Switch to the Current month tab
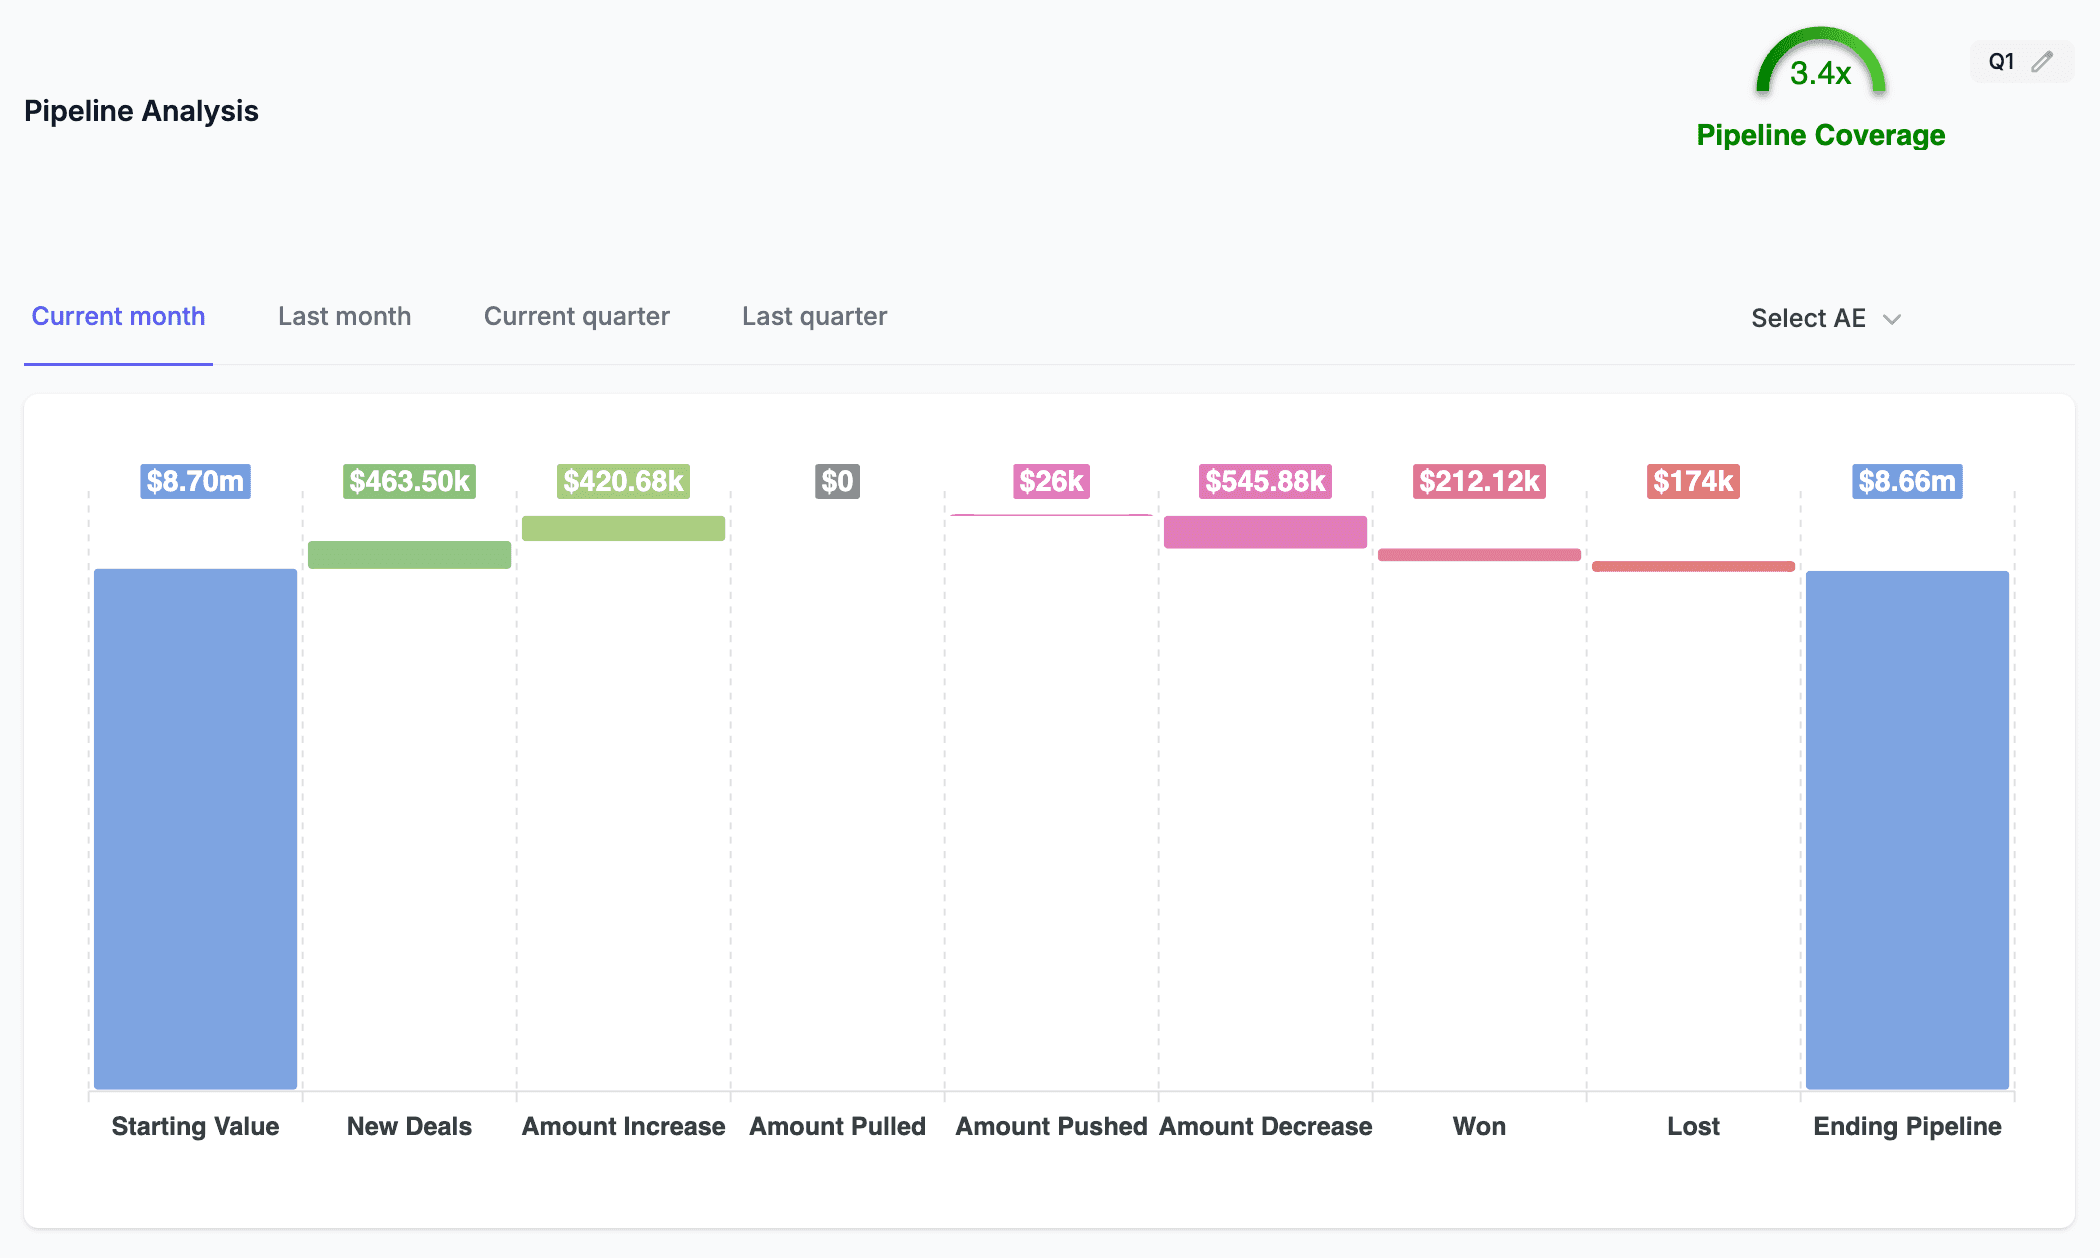The height and width of the screenshot is (1258, 2100). (x=118, y=316)
